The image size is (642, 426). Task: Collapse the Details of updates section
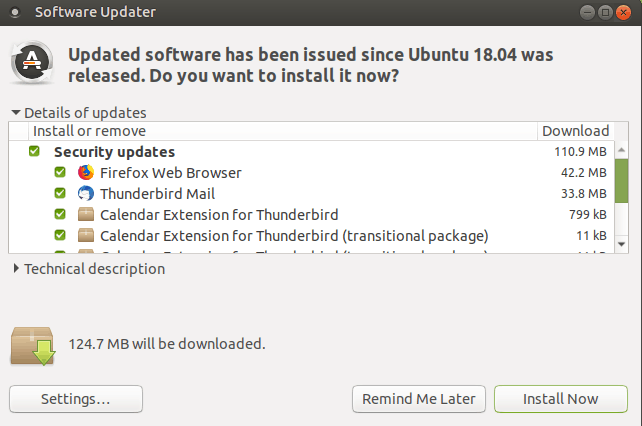[16, 113]
